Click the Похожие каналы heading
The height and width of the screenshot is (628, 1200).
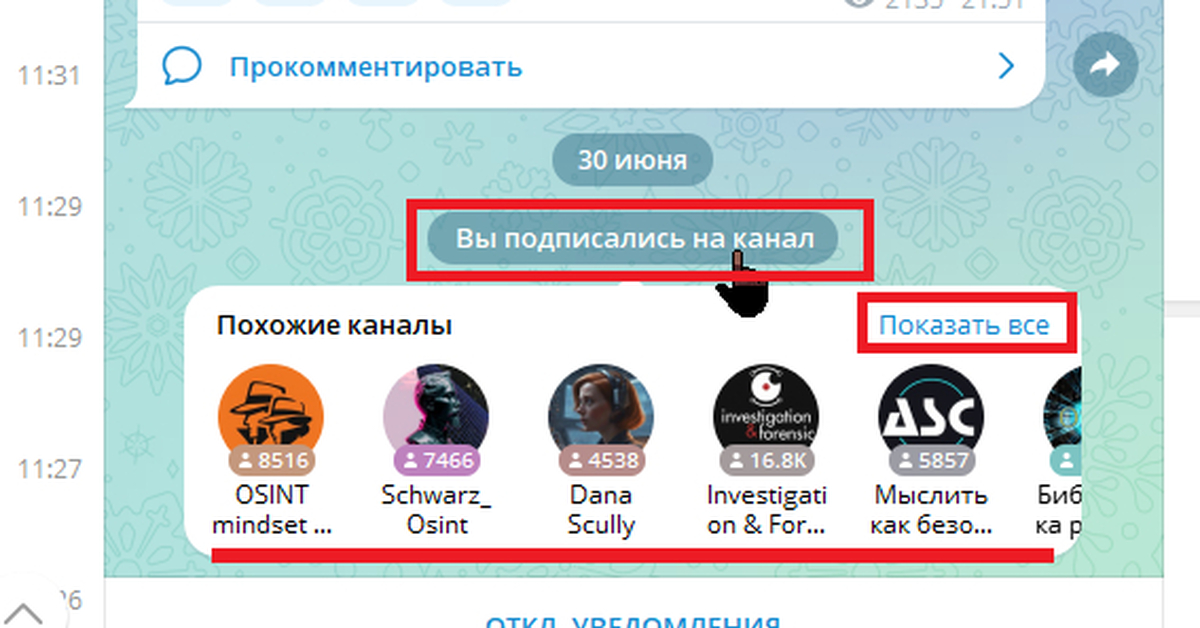(335, 326)
